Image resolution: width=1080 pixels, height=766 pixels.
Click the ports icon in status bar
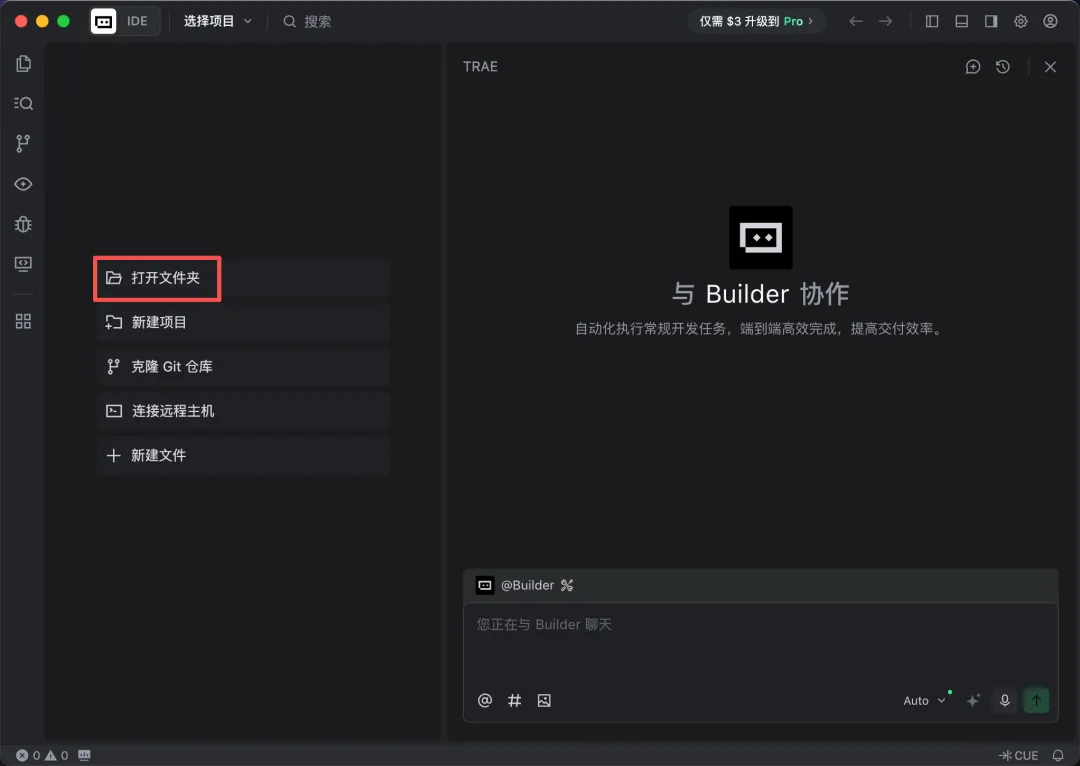click(84, 756)
